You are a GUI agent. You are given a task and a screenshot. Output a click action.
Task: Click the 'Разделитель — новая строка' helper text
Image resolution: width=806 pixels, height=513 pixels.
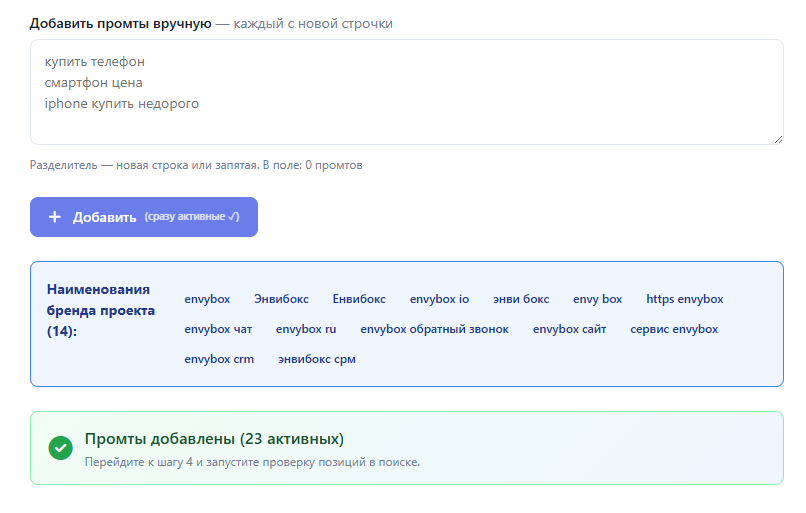coord(196,165)
